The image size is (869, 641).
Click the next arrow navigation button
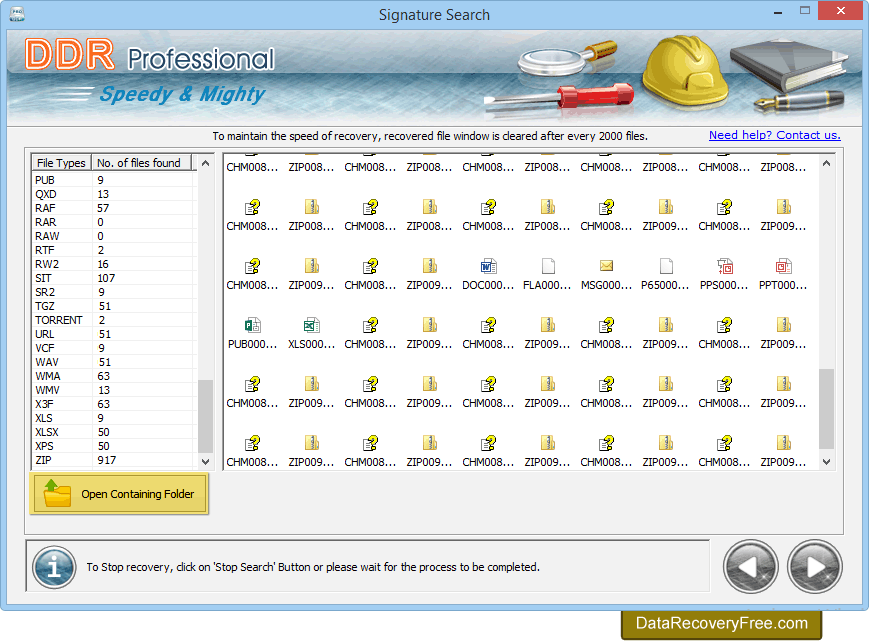click(814, 567)
